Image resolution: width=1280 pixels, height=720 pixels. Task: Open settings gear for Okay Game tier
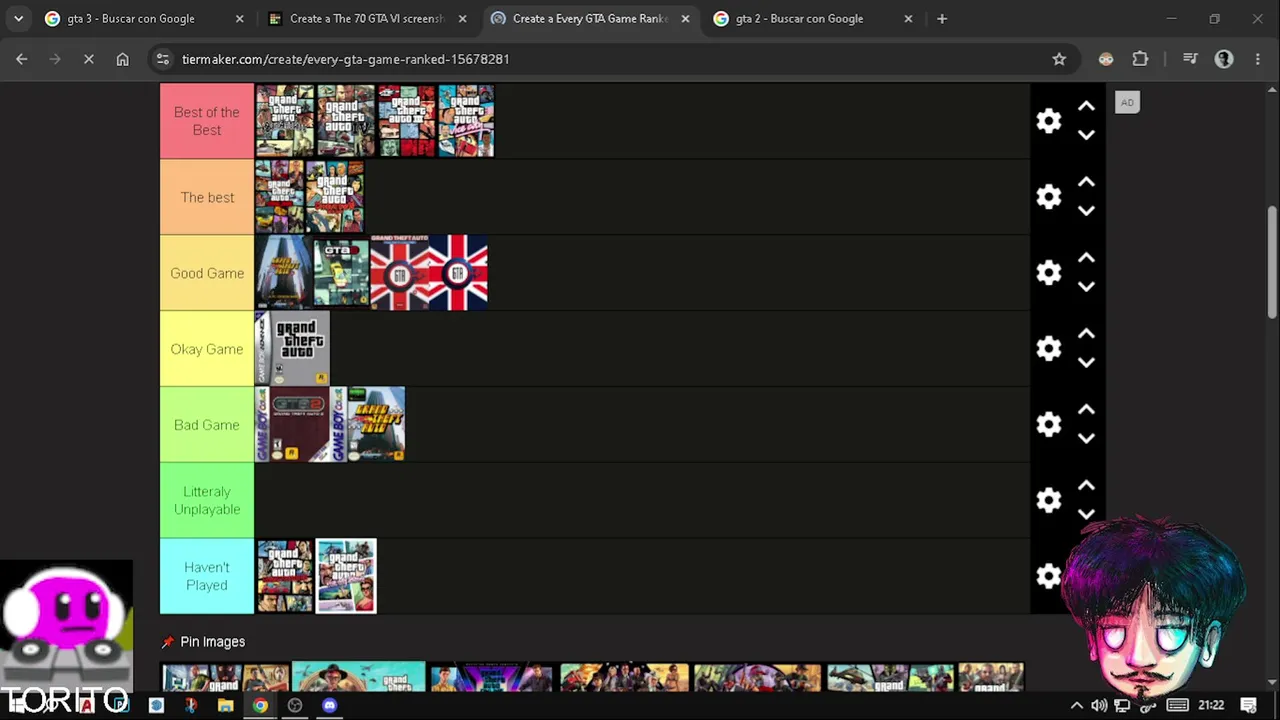(1048, 349)
